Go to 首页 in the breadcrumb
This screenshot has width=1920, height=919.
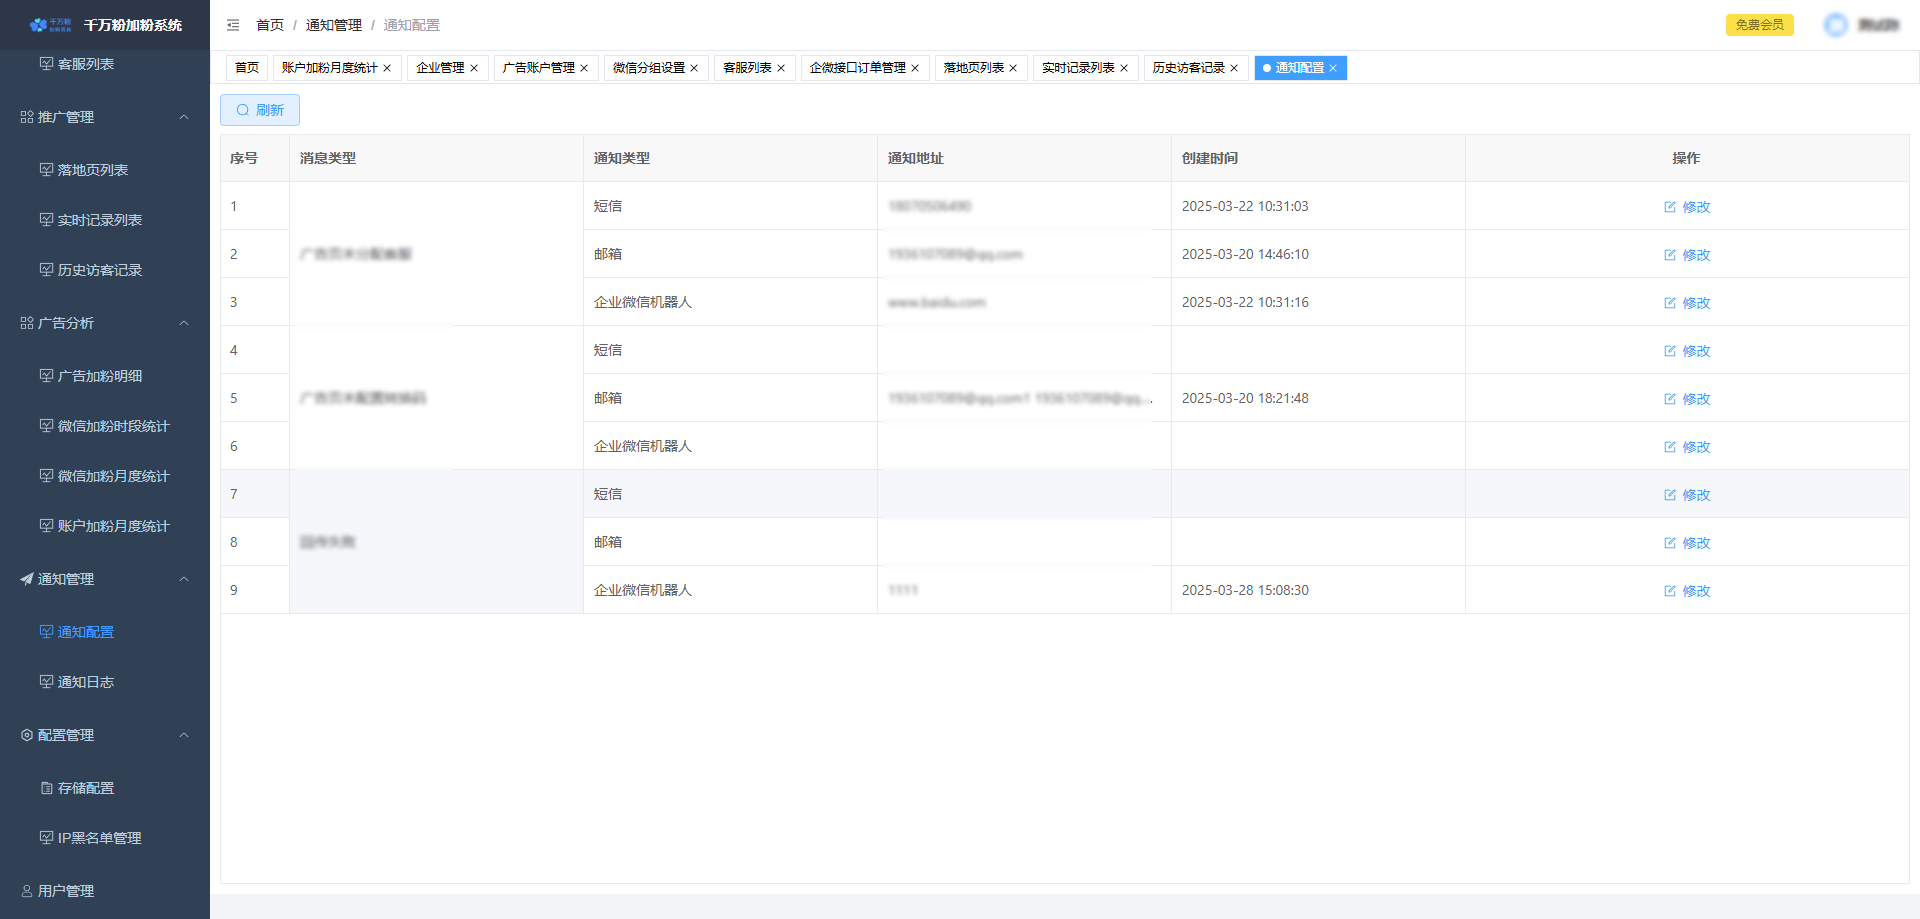270,25
